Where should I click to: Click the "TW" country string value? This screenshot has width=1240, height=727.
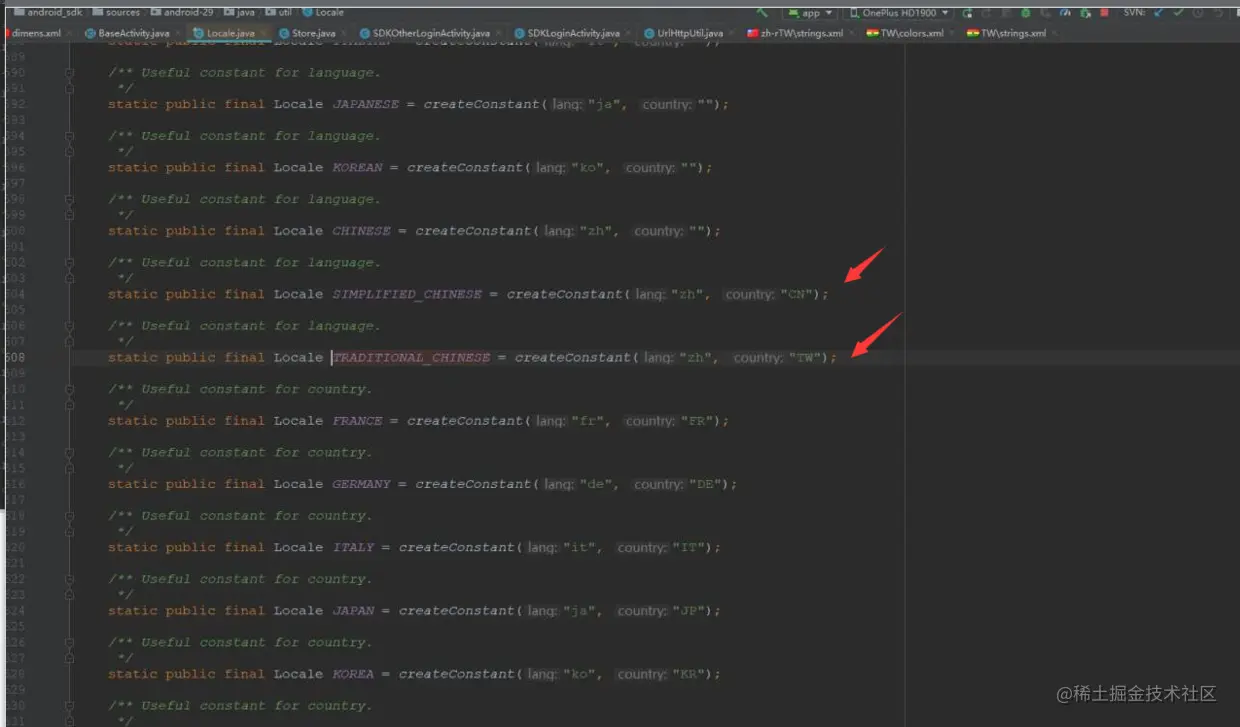[x=804, y=357]
